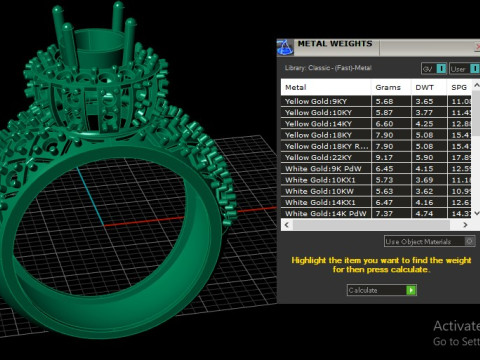Click the vertical scrollbar down arrow
The height and width of the screenshot is (360, 480).
(x=476, y=213)
